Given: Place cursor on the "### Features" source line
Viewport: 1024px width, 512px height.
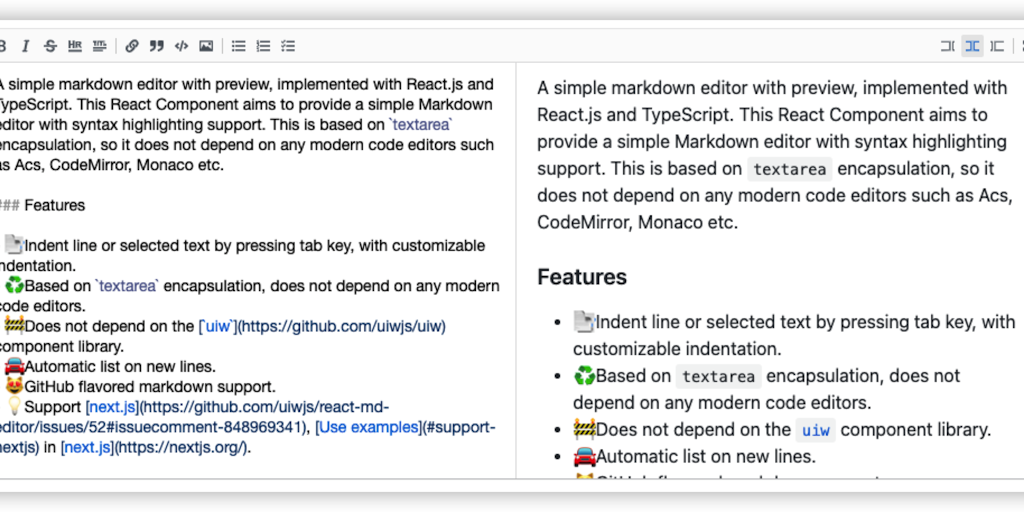Looking at the screenshot, I should pos(50,205).
